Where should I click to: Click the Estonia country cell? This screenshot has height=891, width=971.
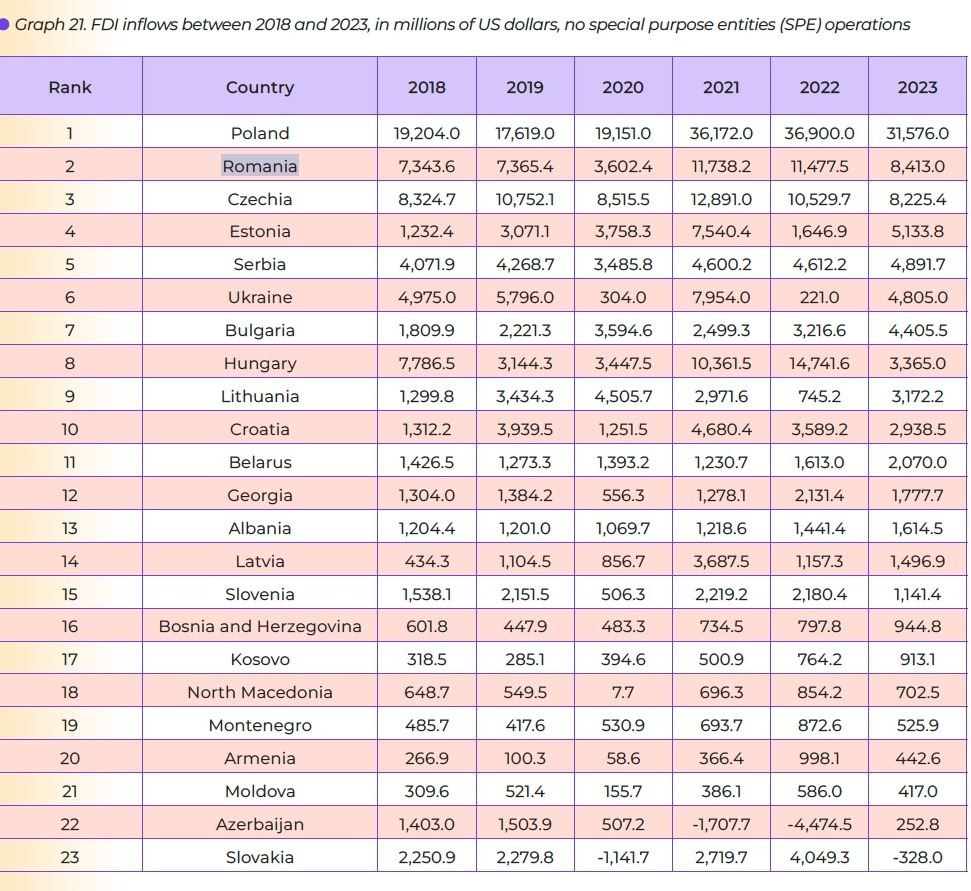(x=260, y=232)
